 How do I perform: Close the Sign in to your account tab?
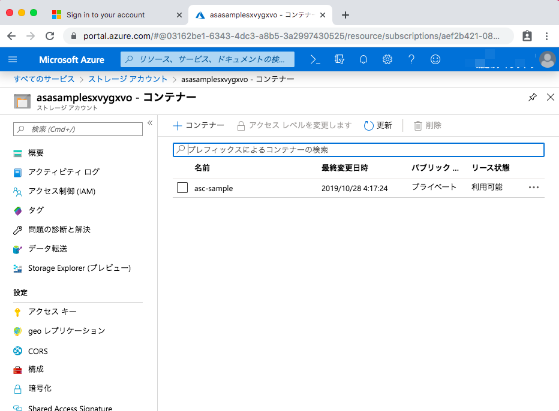click(179, 15)
